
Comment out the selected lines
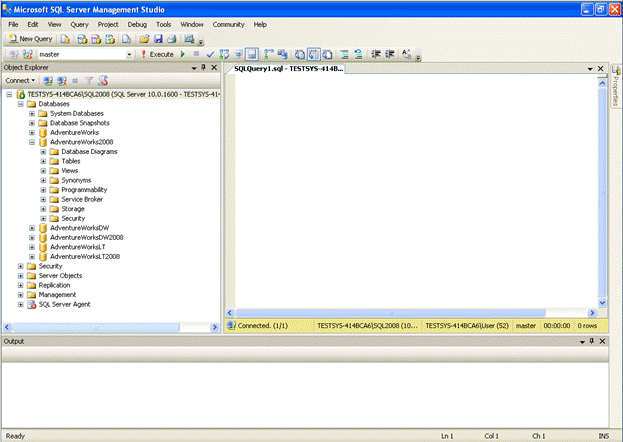(345, 54)
